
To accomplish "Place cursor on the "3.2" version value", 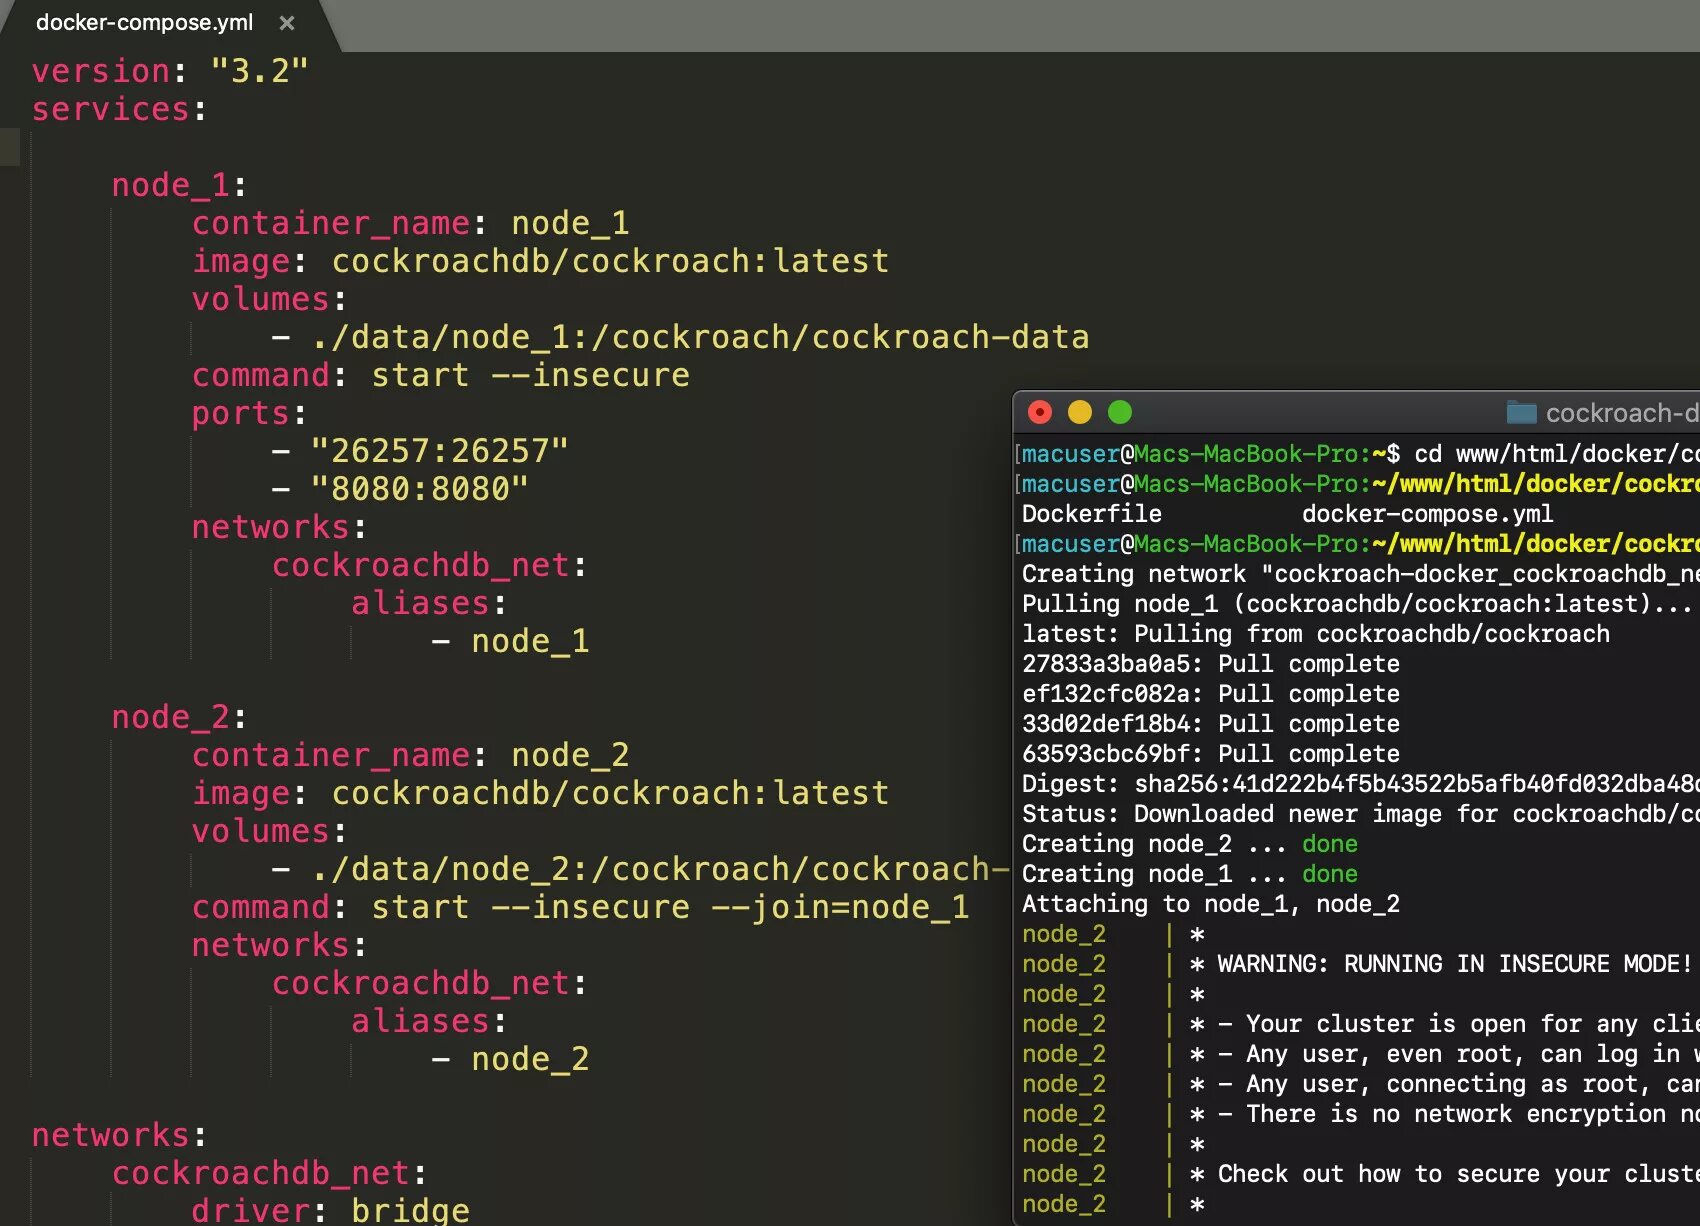I will pos(260,71).
